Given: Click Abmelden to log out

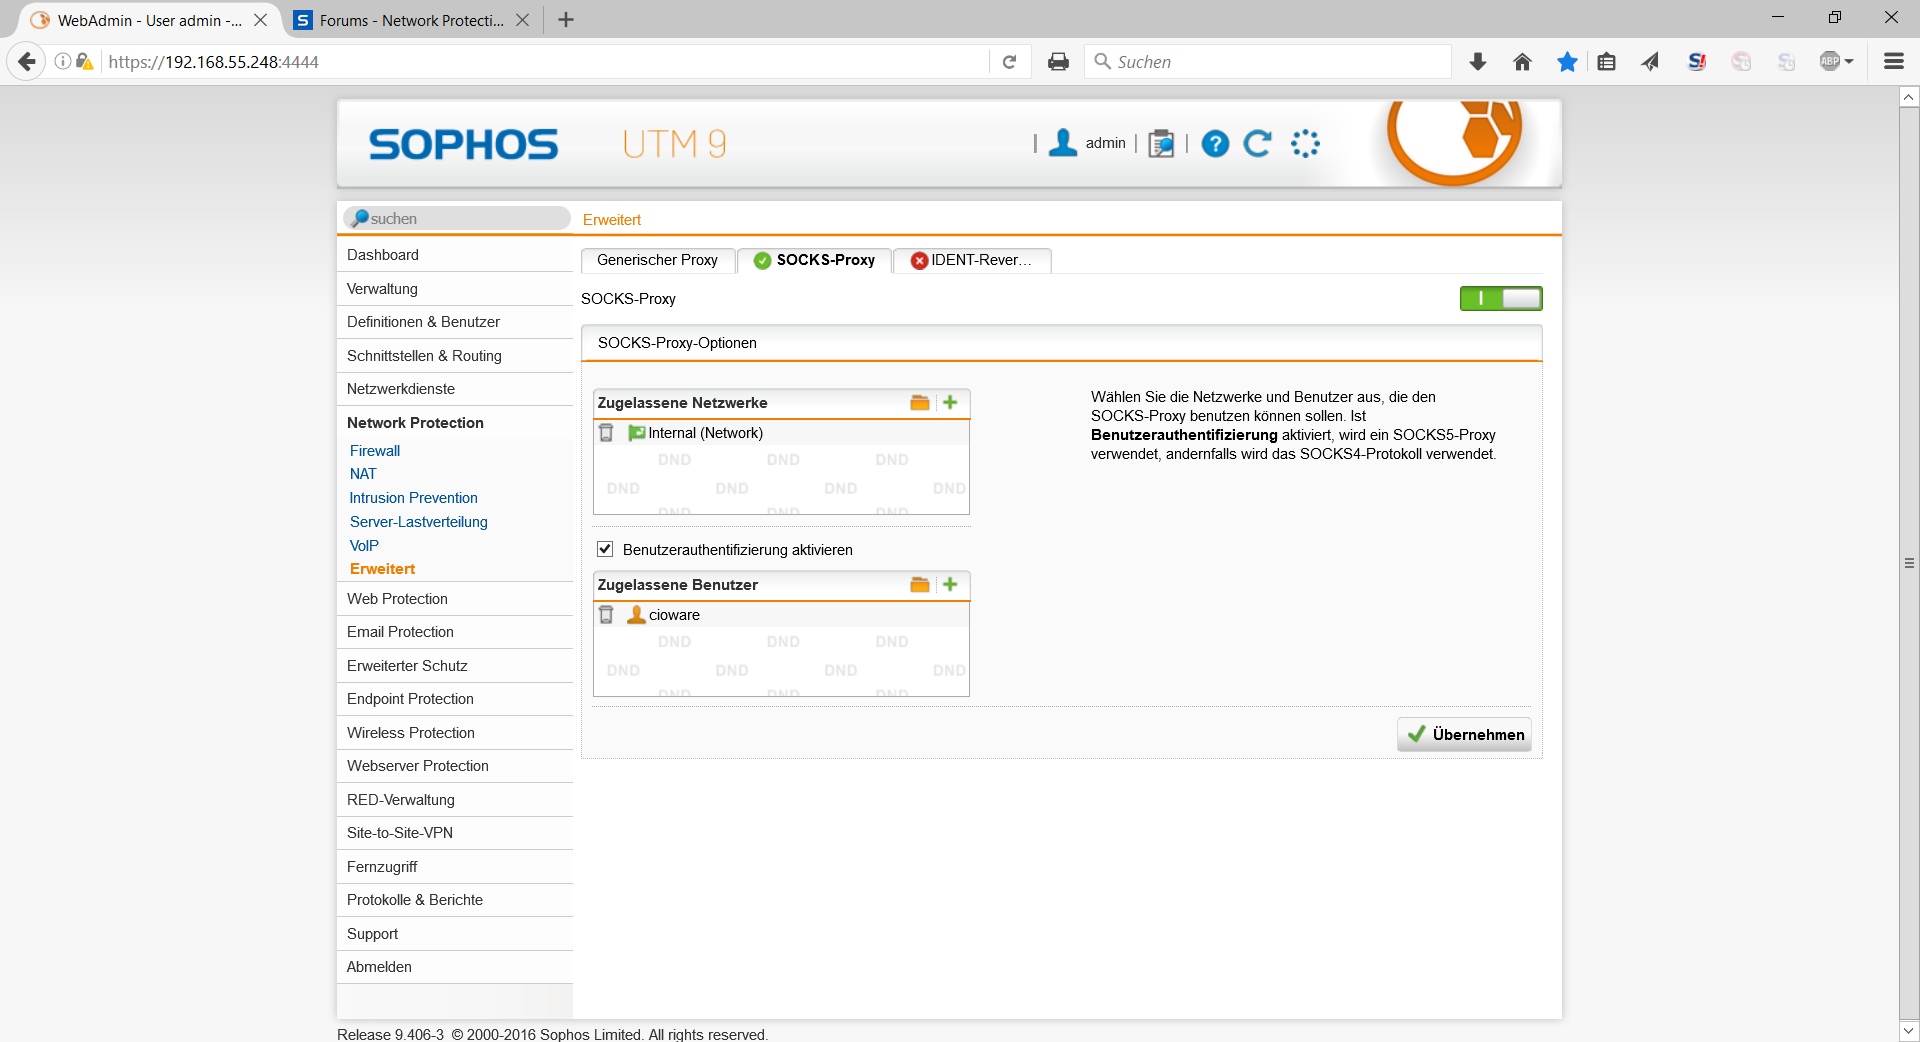Looking at the screenshot, I should click(455, 967).
